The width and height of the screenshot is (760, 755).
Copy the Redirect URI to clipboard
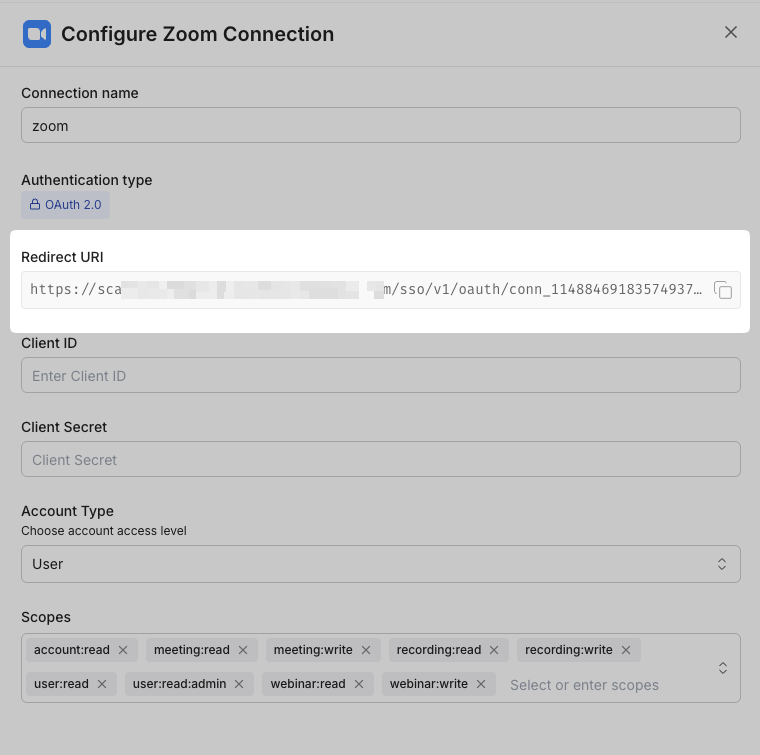[724, 291]
